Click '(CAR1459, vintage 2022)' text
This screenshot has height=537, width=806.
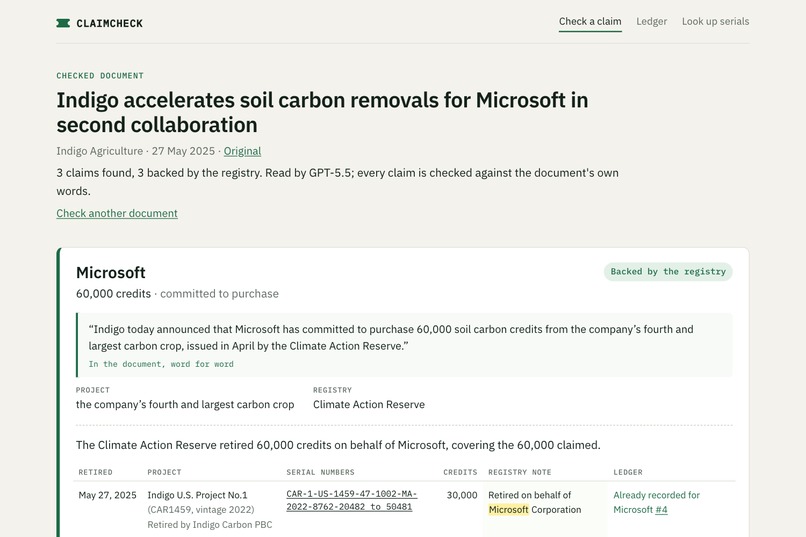(x=201, y=510)
